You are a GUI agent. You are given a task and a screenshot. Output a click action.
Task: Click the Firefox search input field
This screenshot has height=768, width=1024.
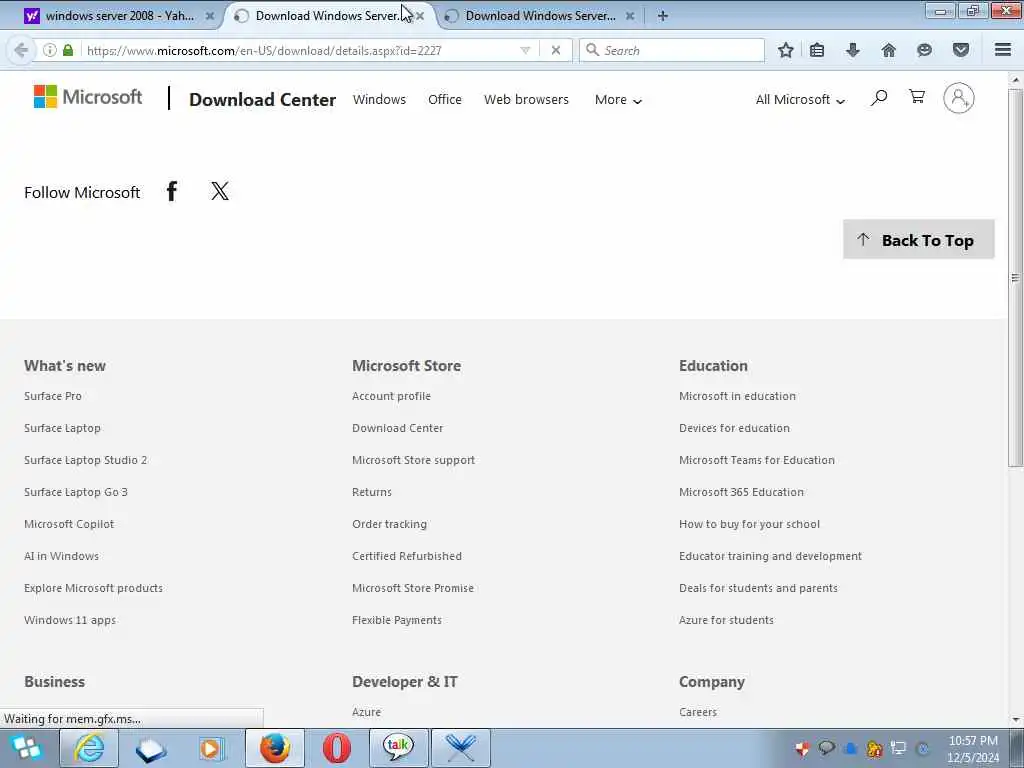coord(671,50)
